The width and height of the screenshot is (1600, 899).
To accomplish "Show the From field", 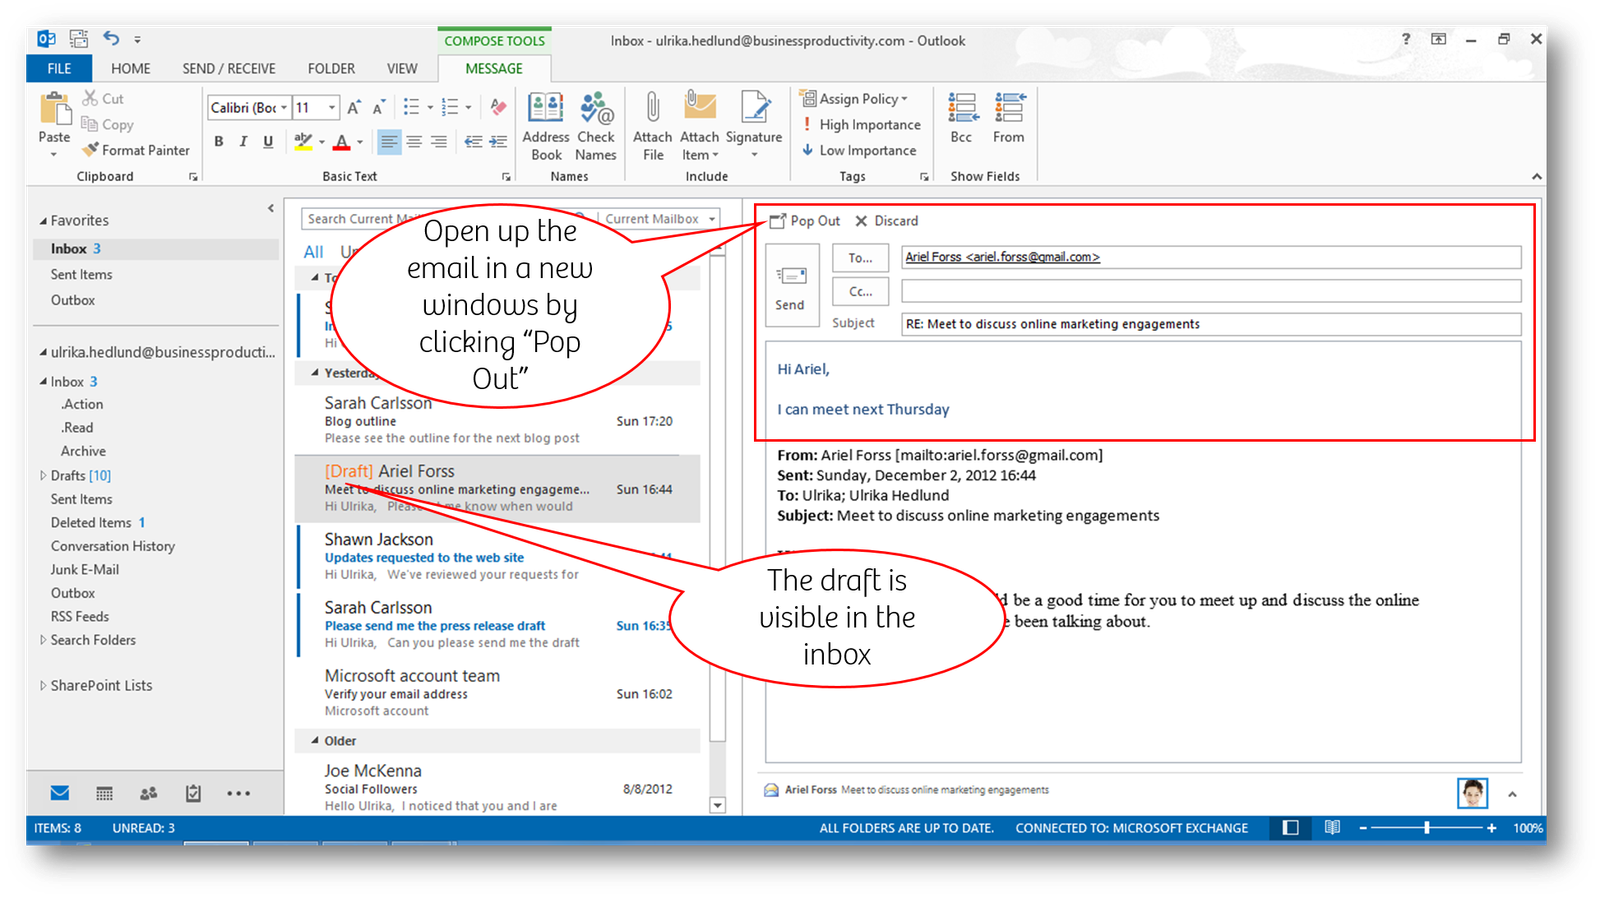I will 1008,118.
